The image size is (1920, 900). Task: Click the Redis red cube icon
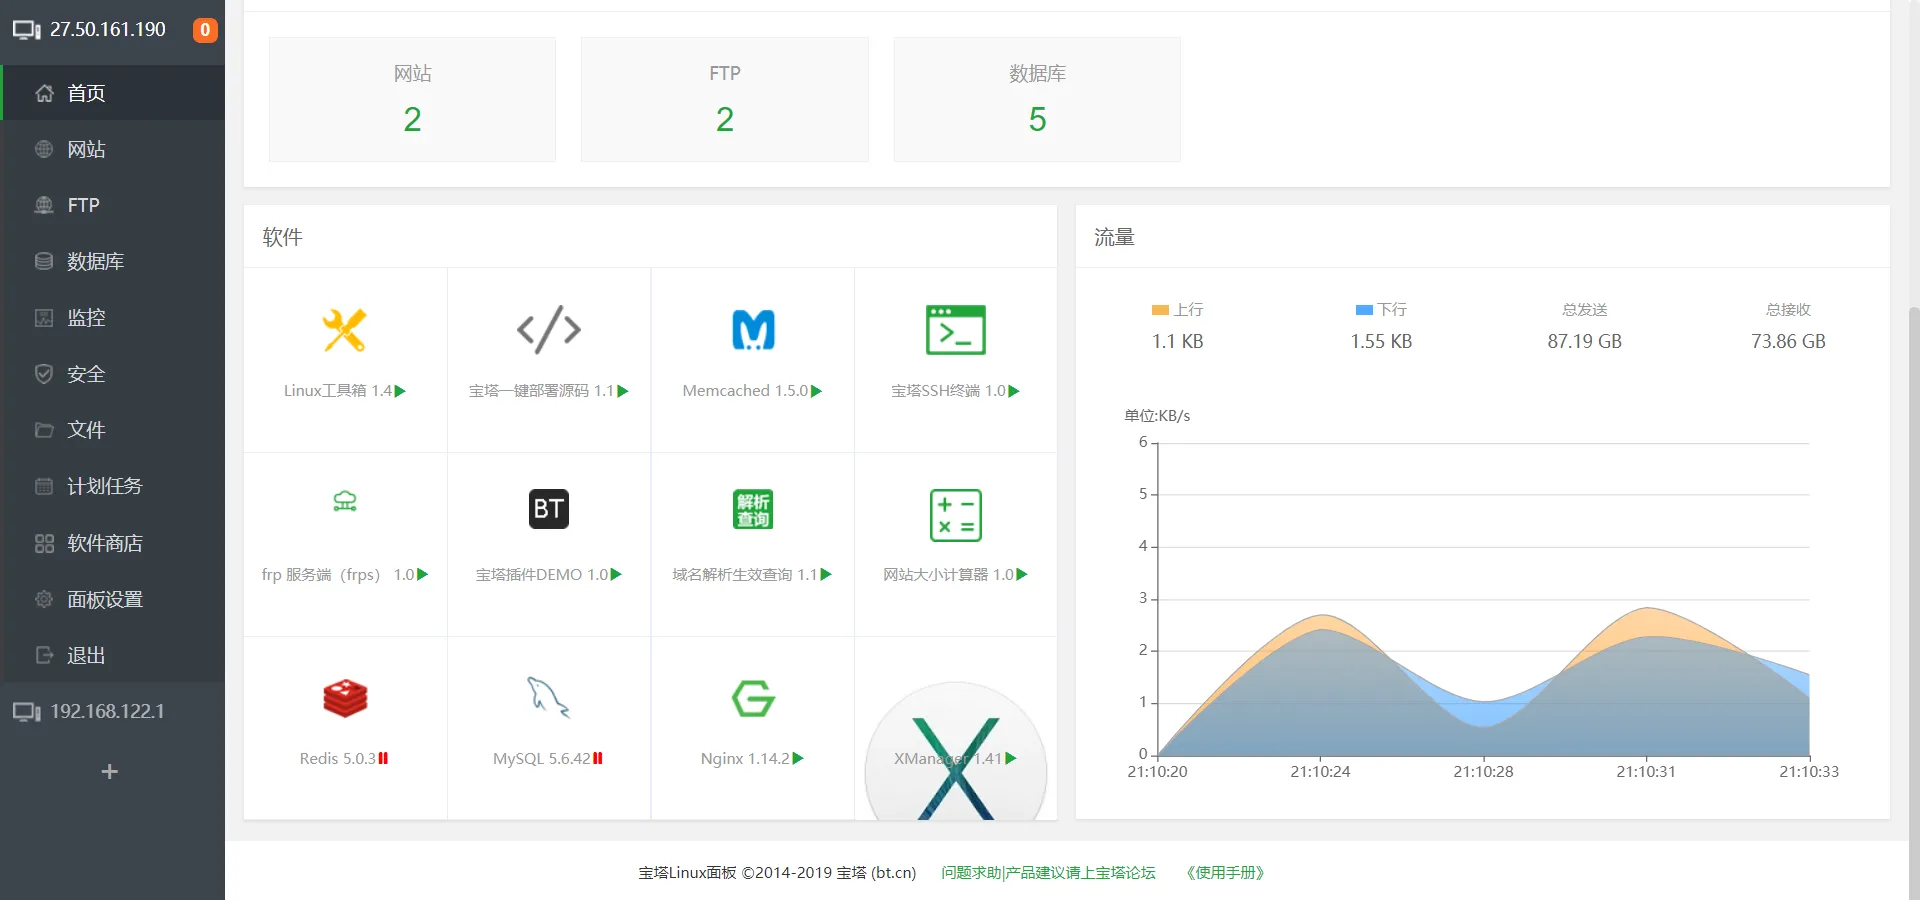pos(345,698)
